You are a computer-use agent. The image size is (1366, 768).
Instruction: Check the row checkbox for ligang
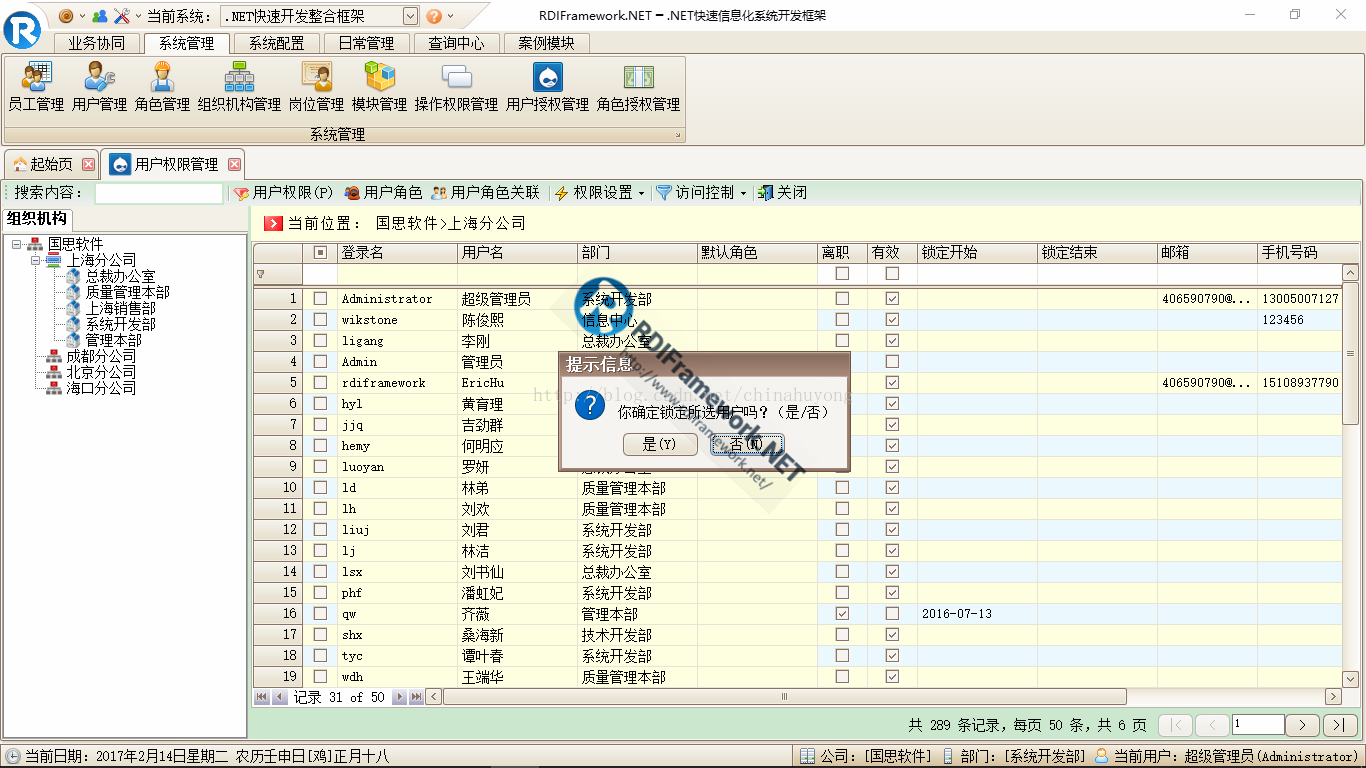coord(320,340)
